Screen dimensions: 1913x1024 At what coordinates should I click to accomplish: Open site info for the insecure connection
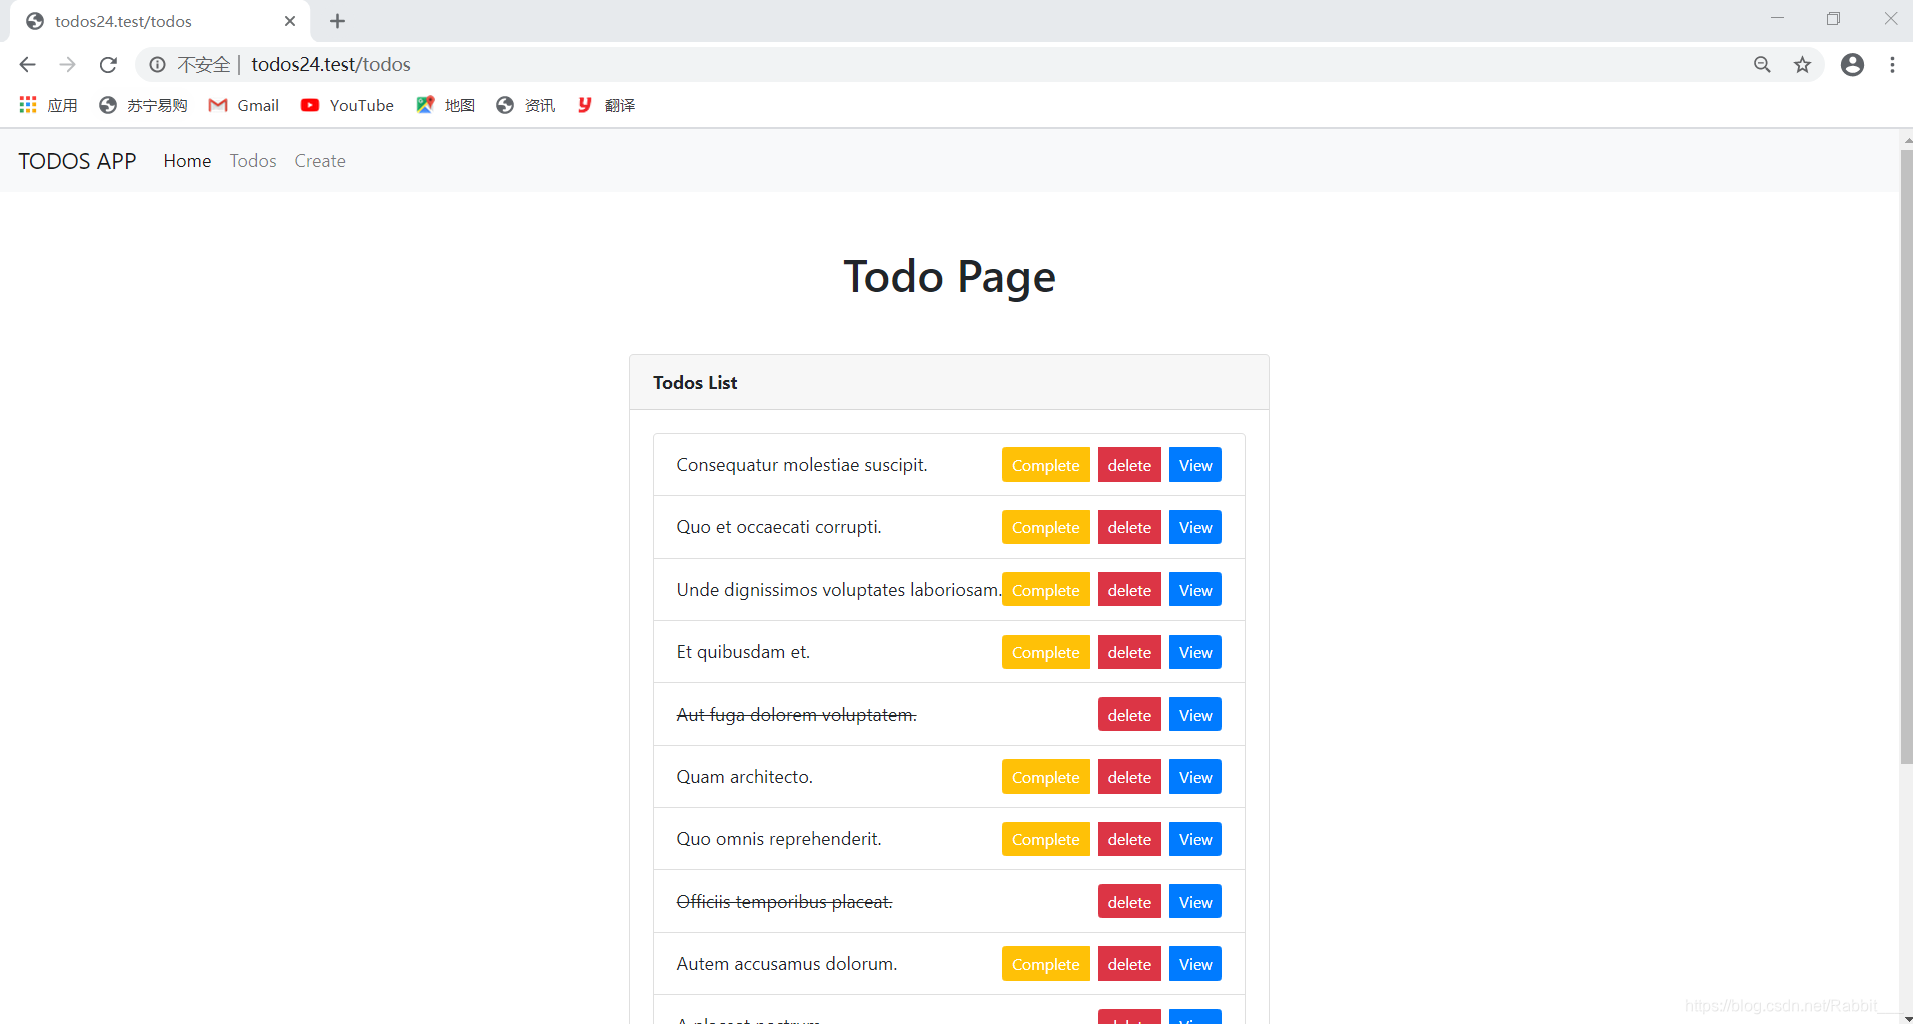pos(158,65)
